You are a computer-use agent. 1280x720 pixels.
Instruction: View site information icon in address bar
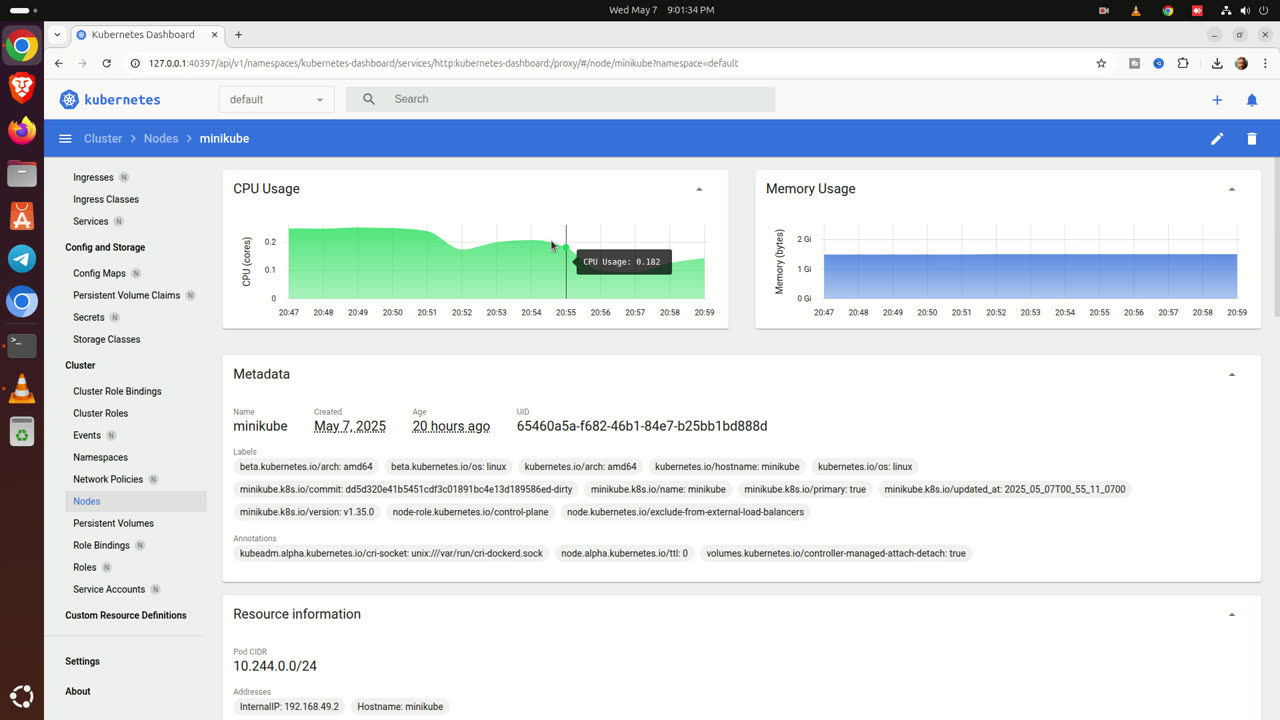coord(135,63)
